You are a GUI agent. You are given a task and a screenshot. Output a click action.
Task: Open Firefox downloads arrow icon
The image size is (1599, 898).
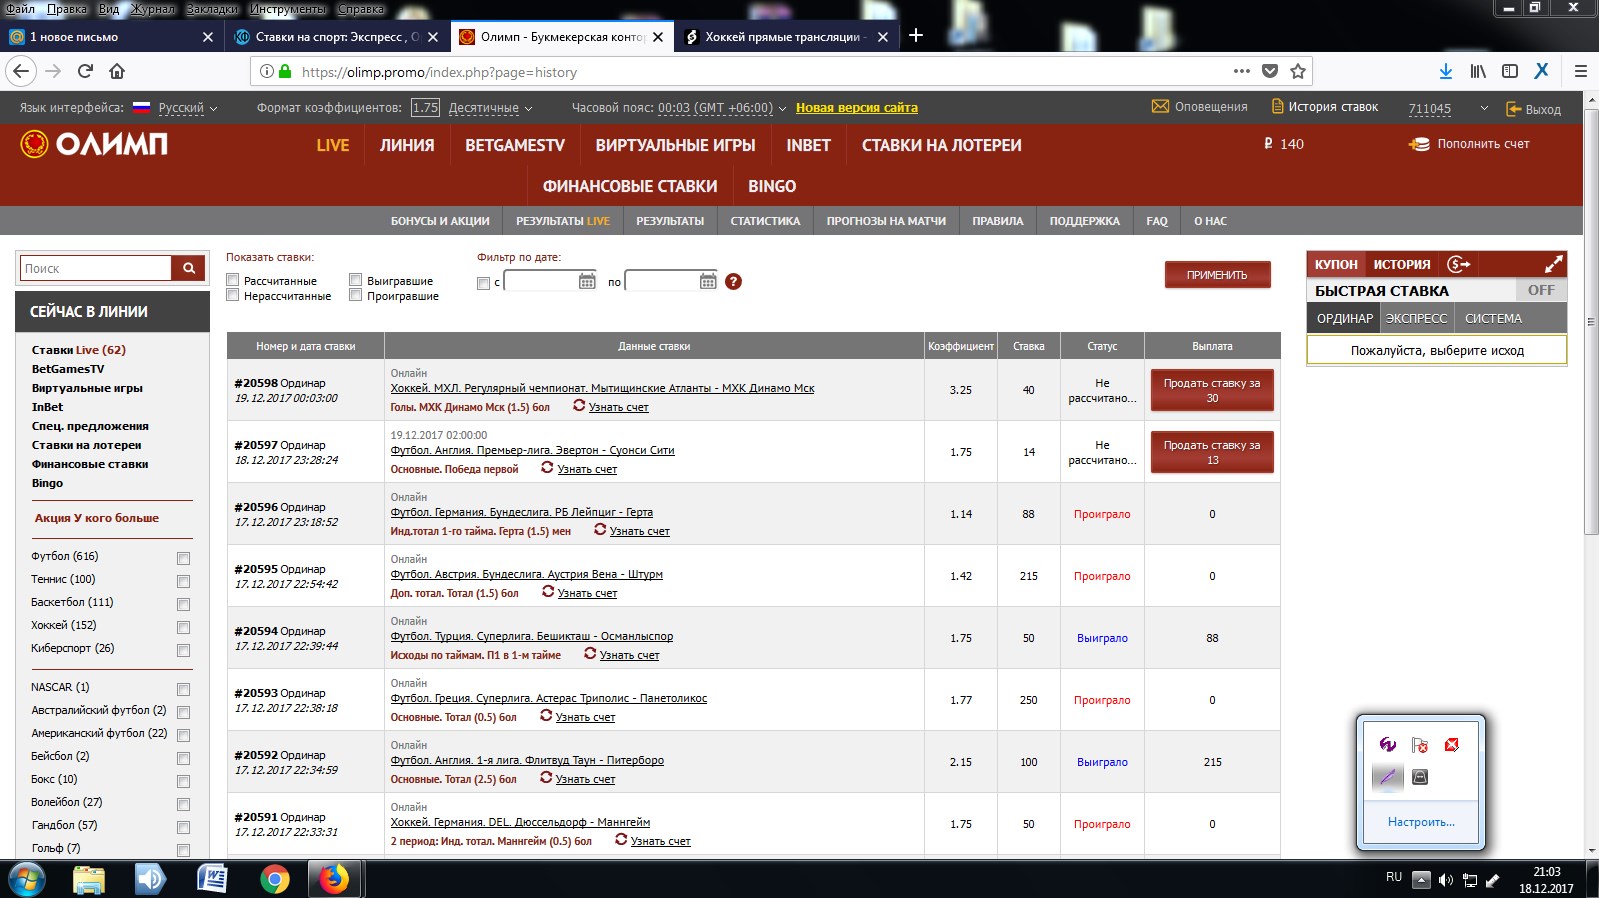coord(1445,71)
